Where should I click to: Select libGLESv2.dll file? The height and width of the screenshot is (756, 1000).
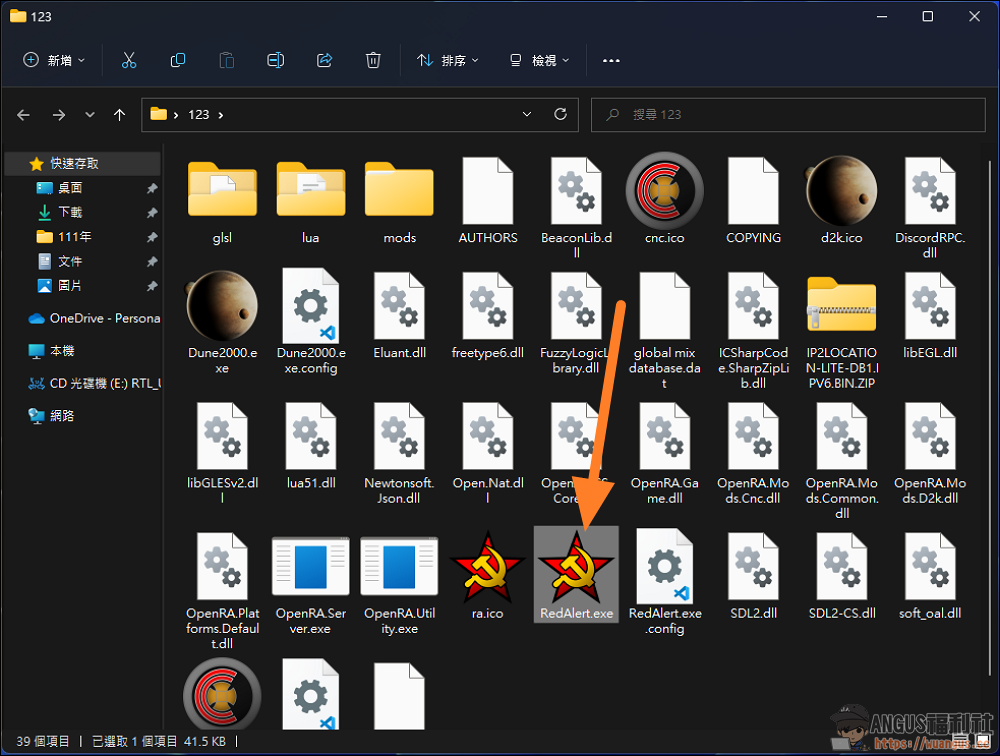tap(222, 454)
